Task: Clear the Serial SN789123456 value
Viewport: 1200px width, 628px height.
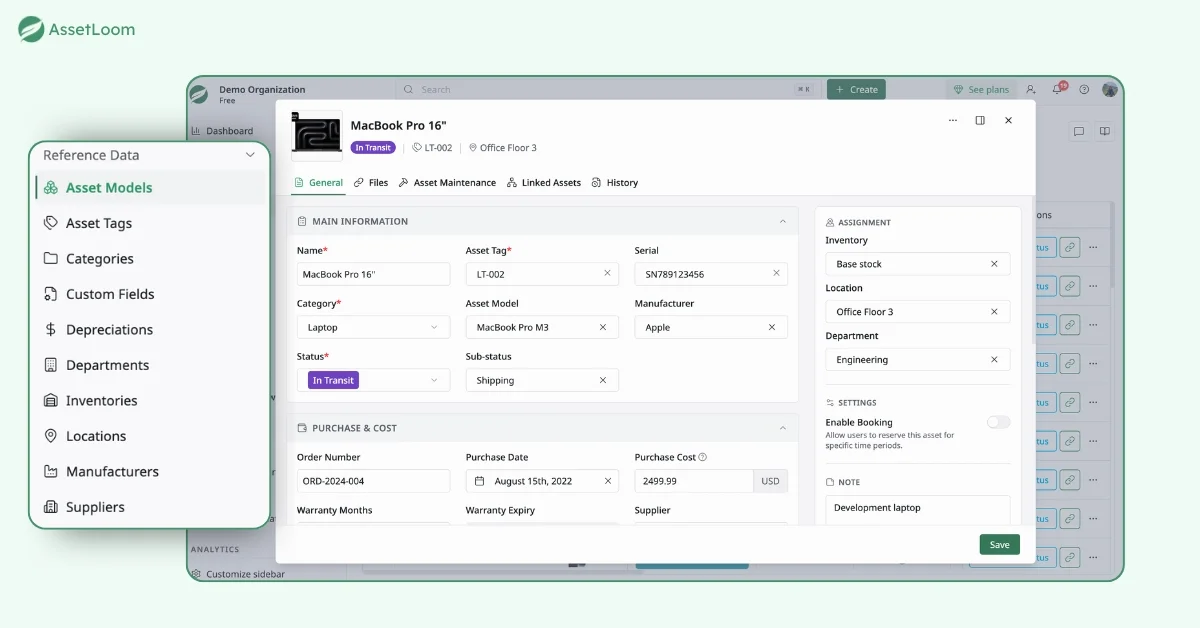Action: click(776, 273)
